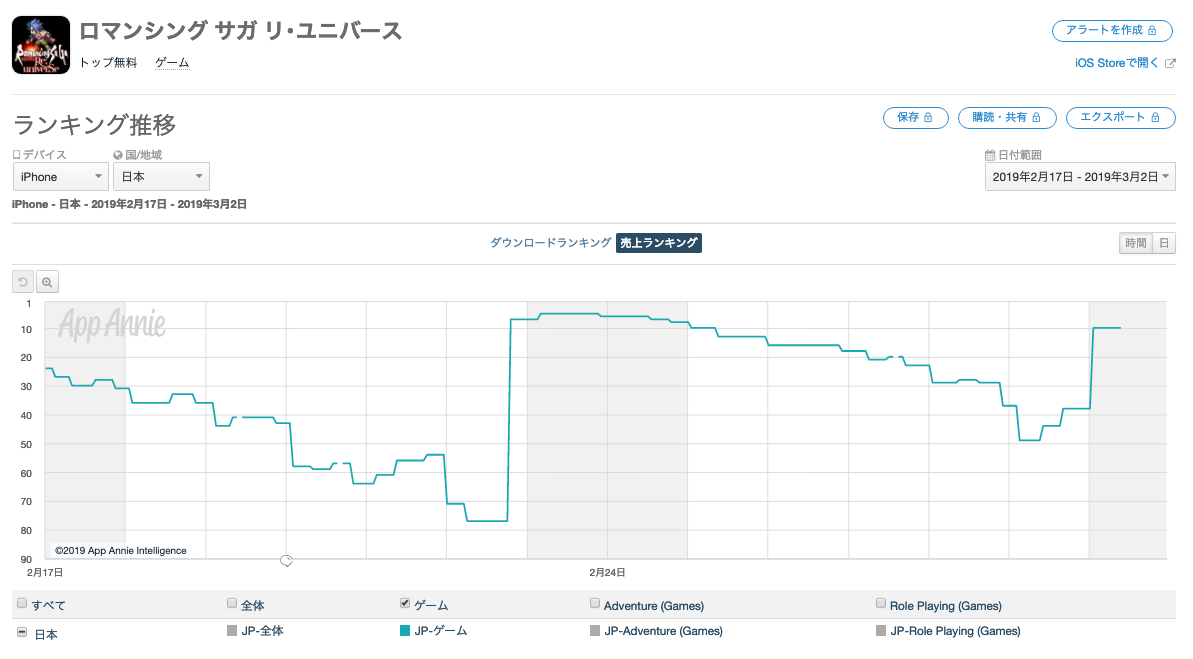Check the すべて checkbox
This screenshot has width=1193, height=659.
[22, 604]
